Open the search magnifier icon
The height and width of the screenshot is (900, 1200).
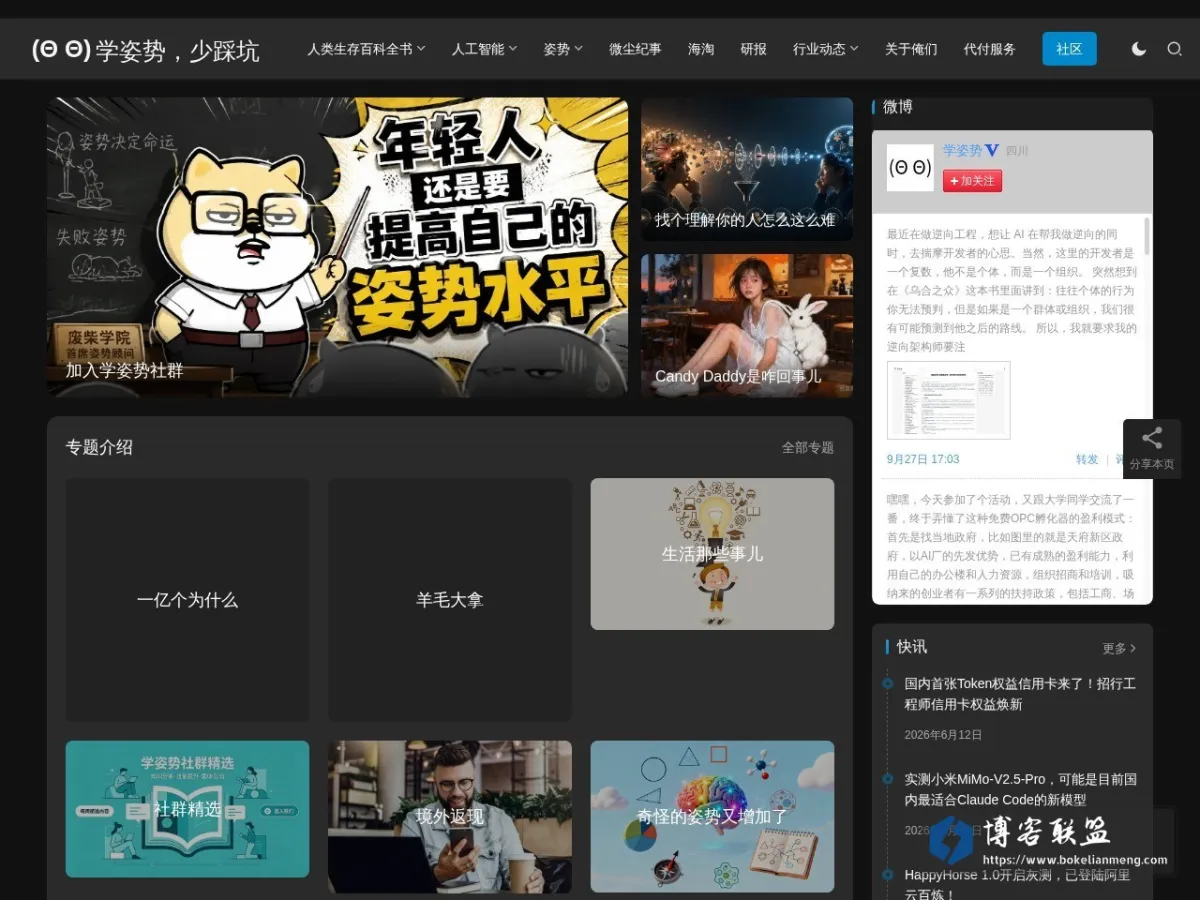point(1175,49)
